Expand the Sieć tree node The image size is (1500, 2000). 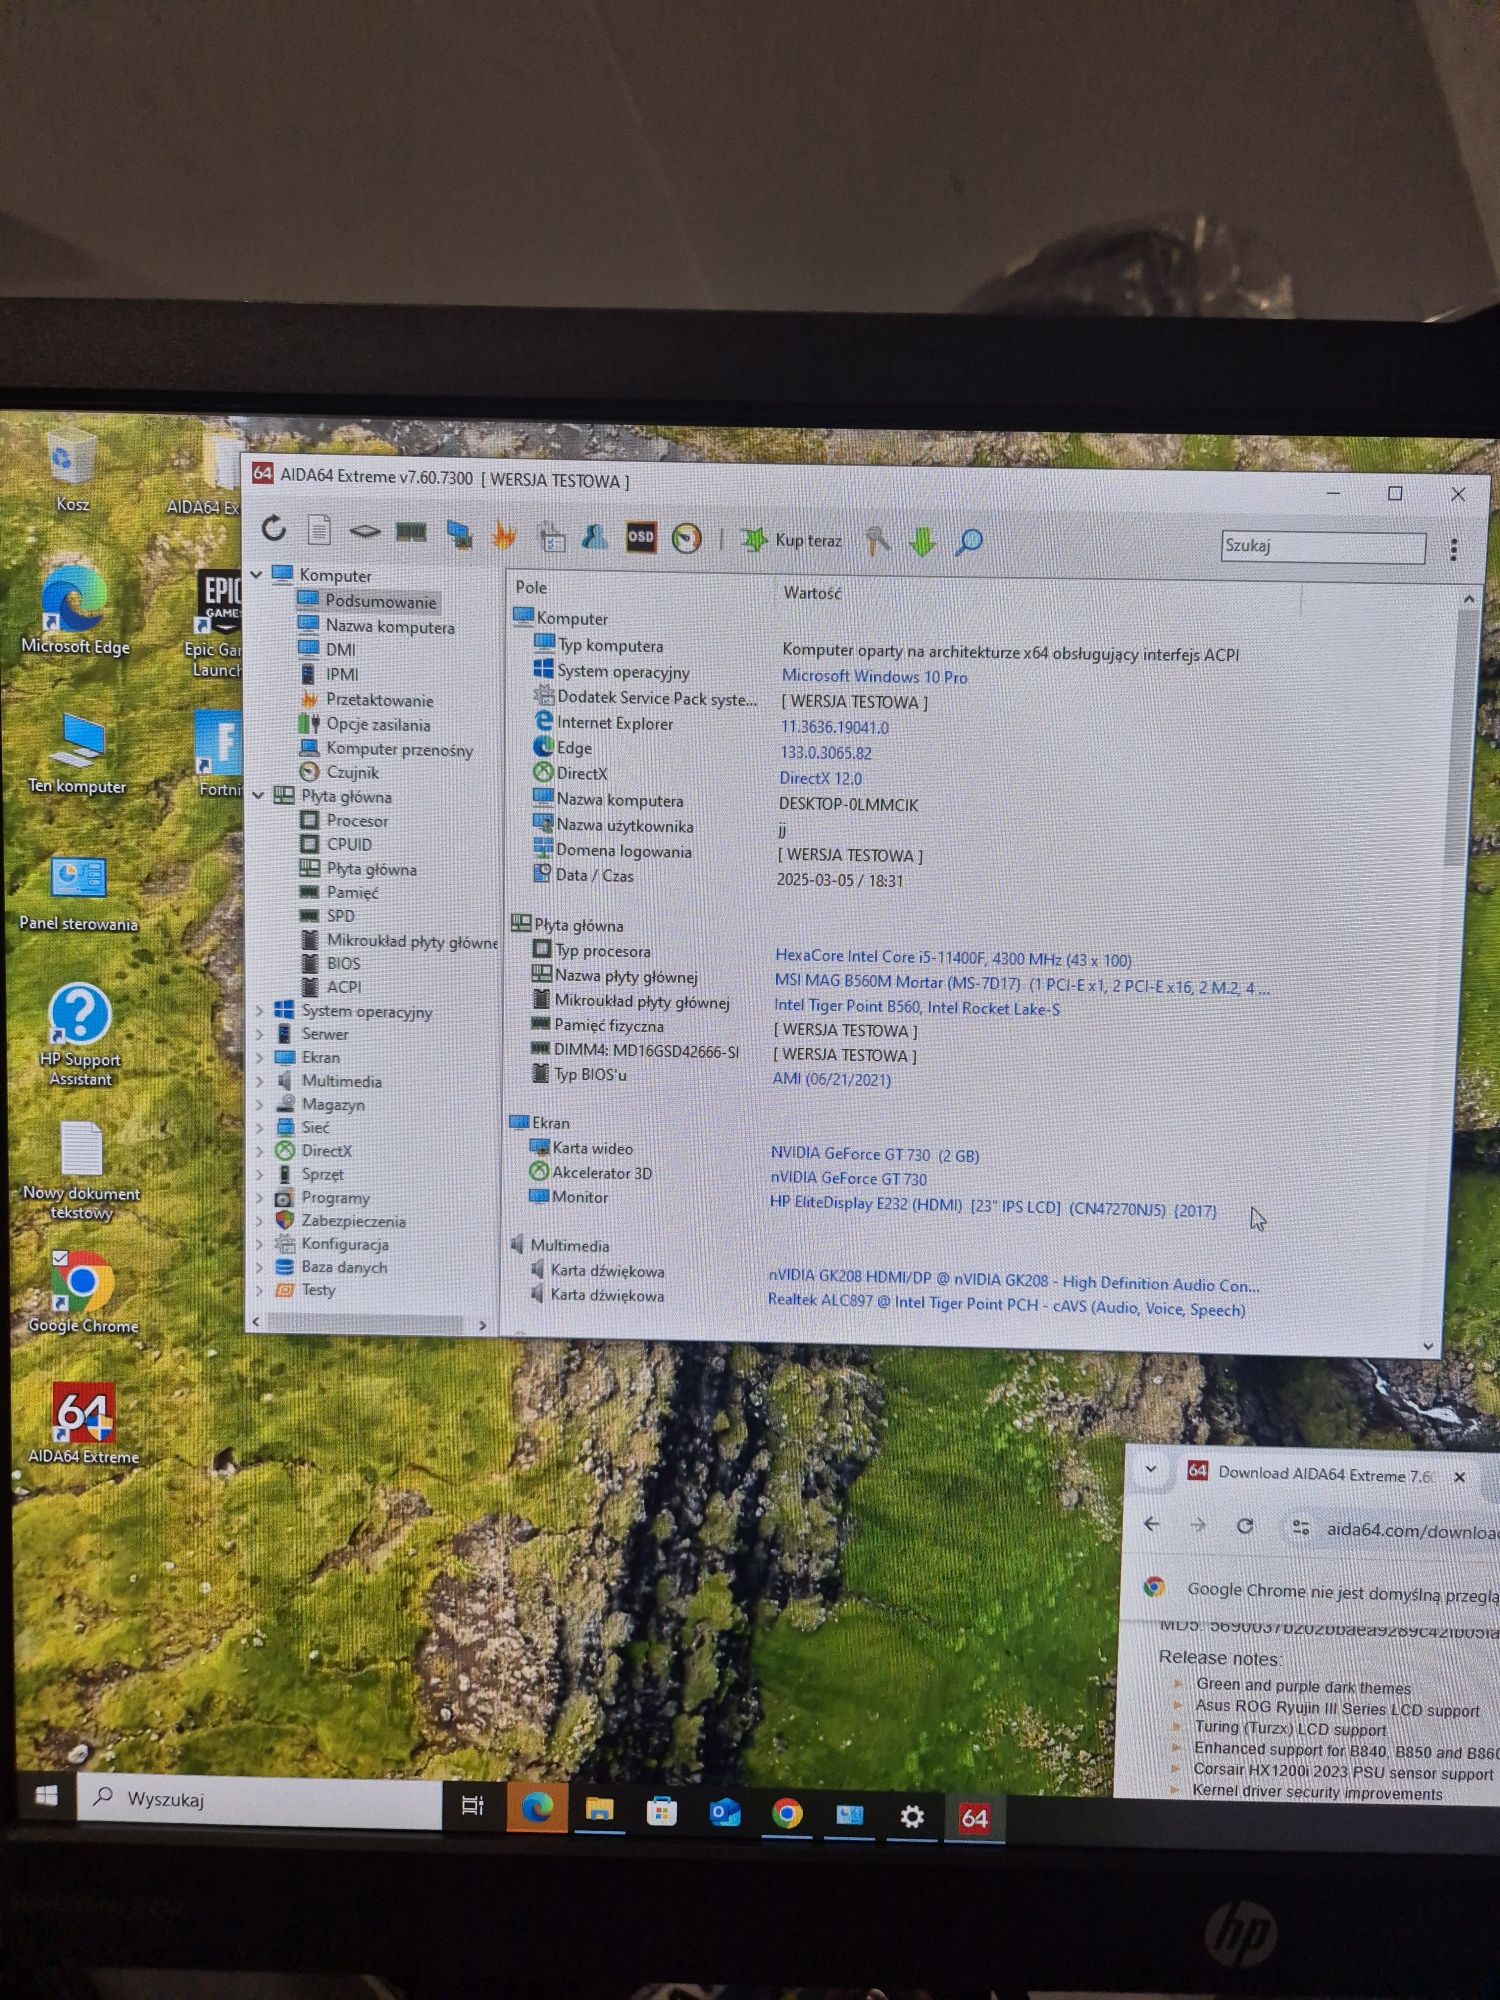click(x=259, y=1127)
